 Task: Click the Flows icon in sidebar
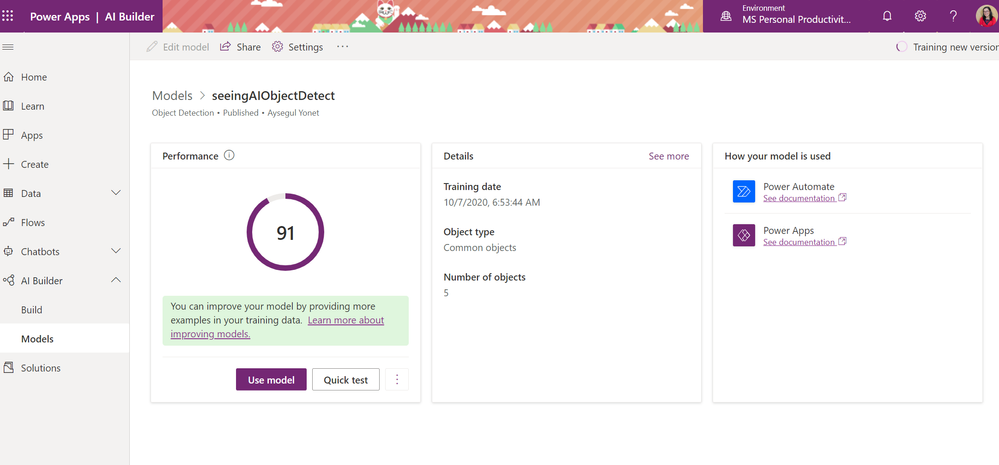point(8,222)
